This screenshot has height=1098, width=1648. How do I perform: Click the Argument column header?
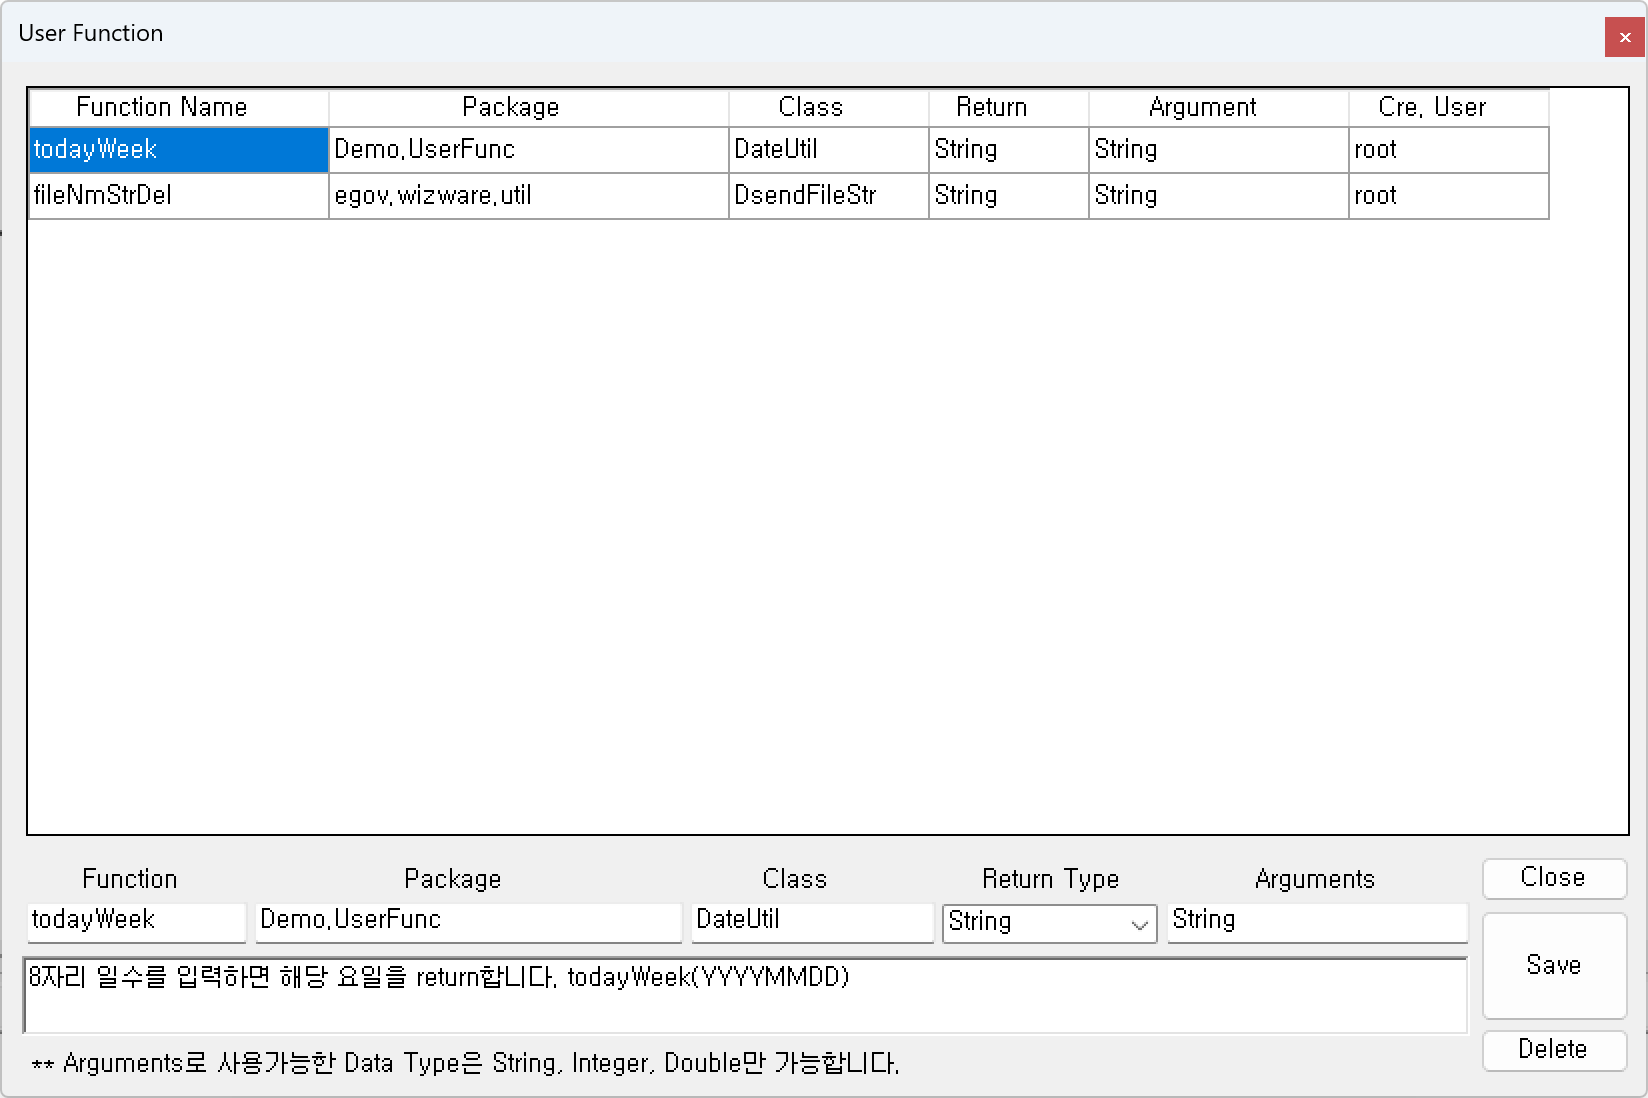(x=1203, y=107)
